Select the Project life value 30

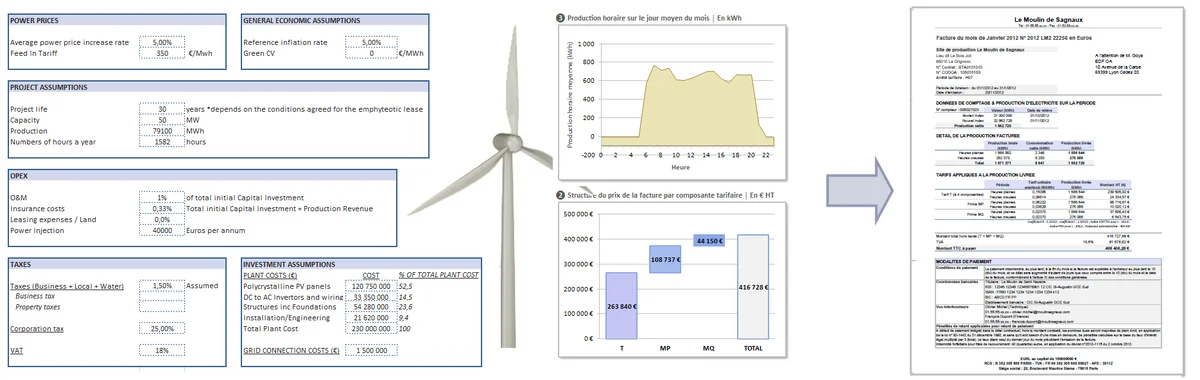161,108
